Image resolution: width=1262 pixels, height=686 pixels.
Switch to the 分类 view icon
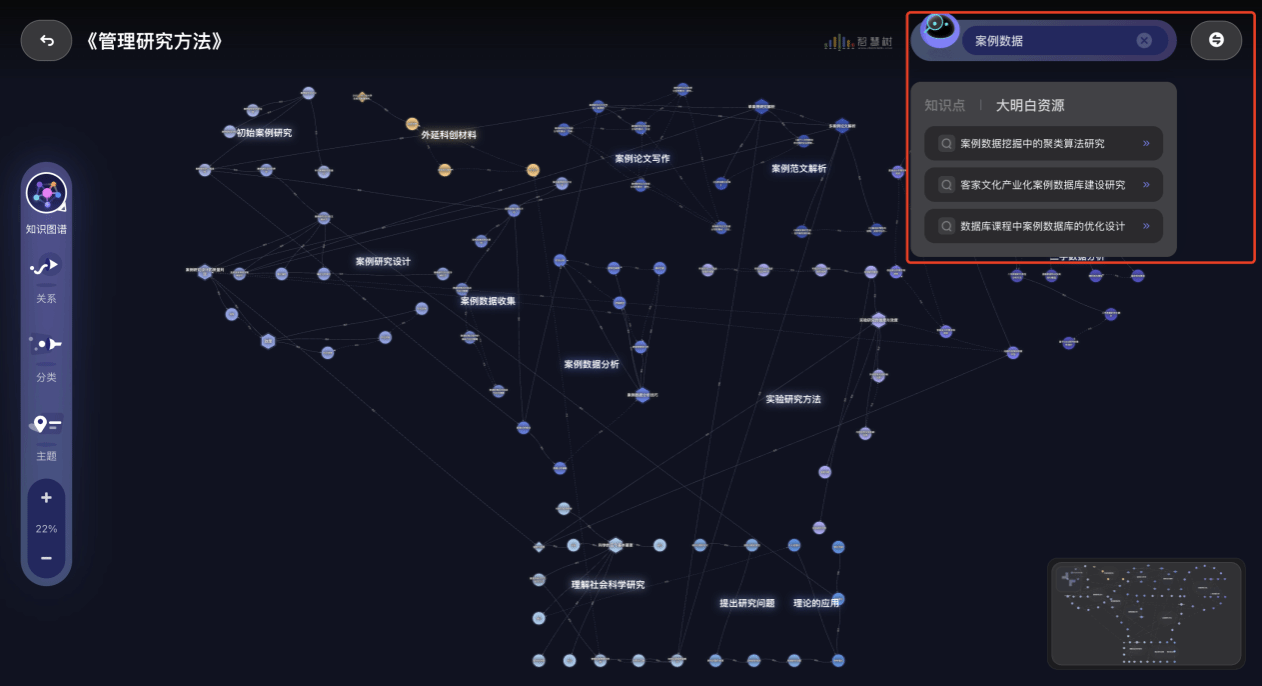coord(46,344)
